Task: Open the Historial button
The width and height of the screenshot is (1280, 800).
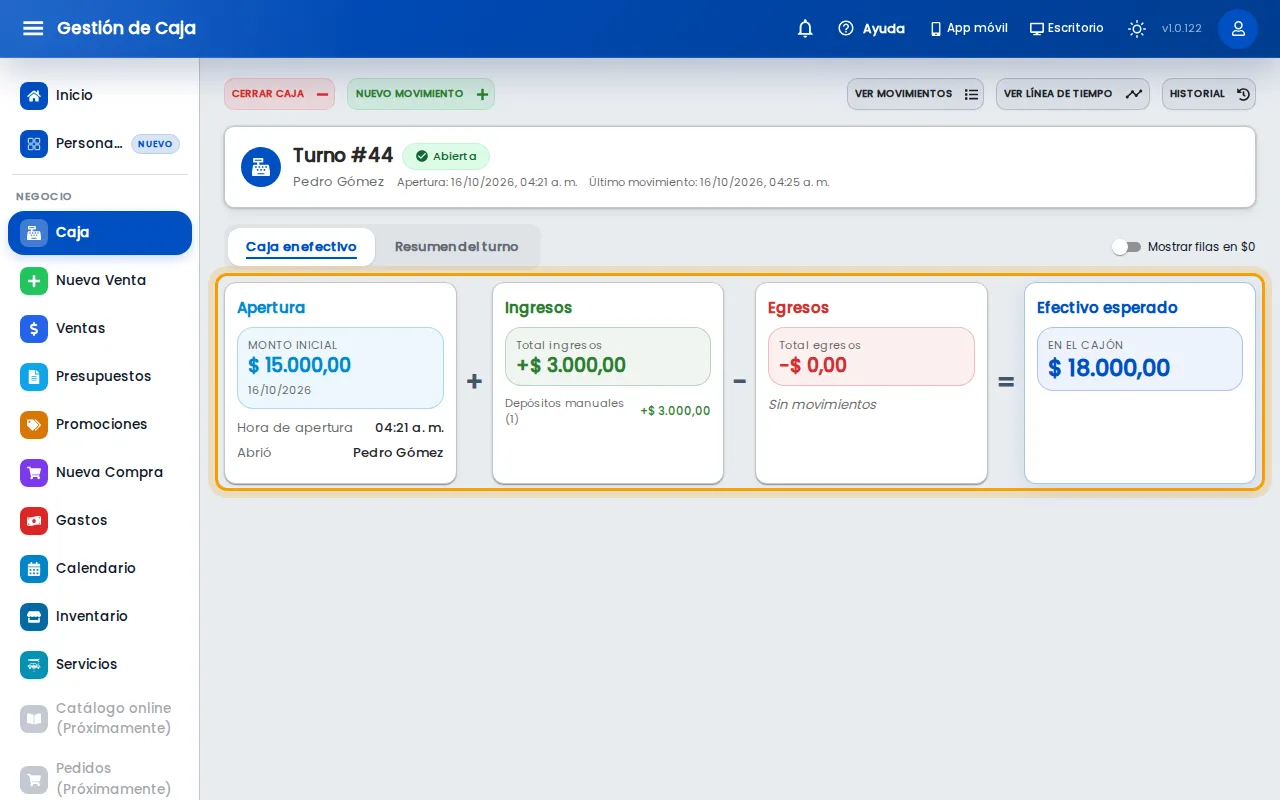Action: click(1209, 94)
